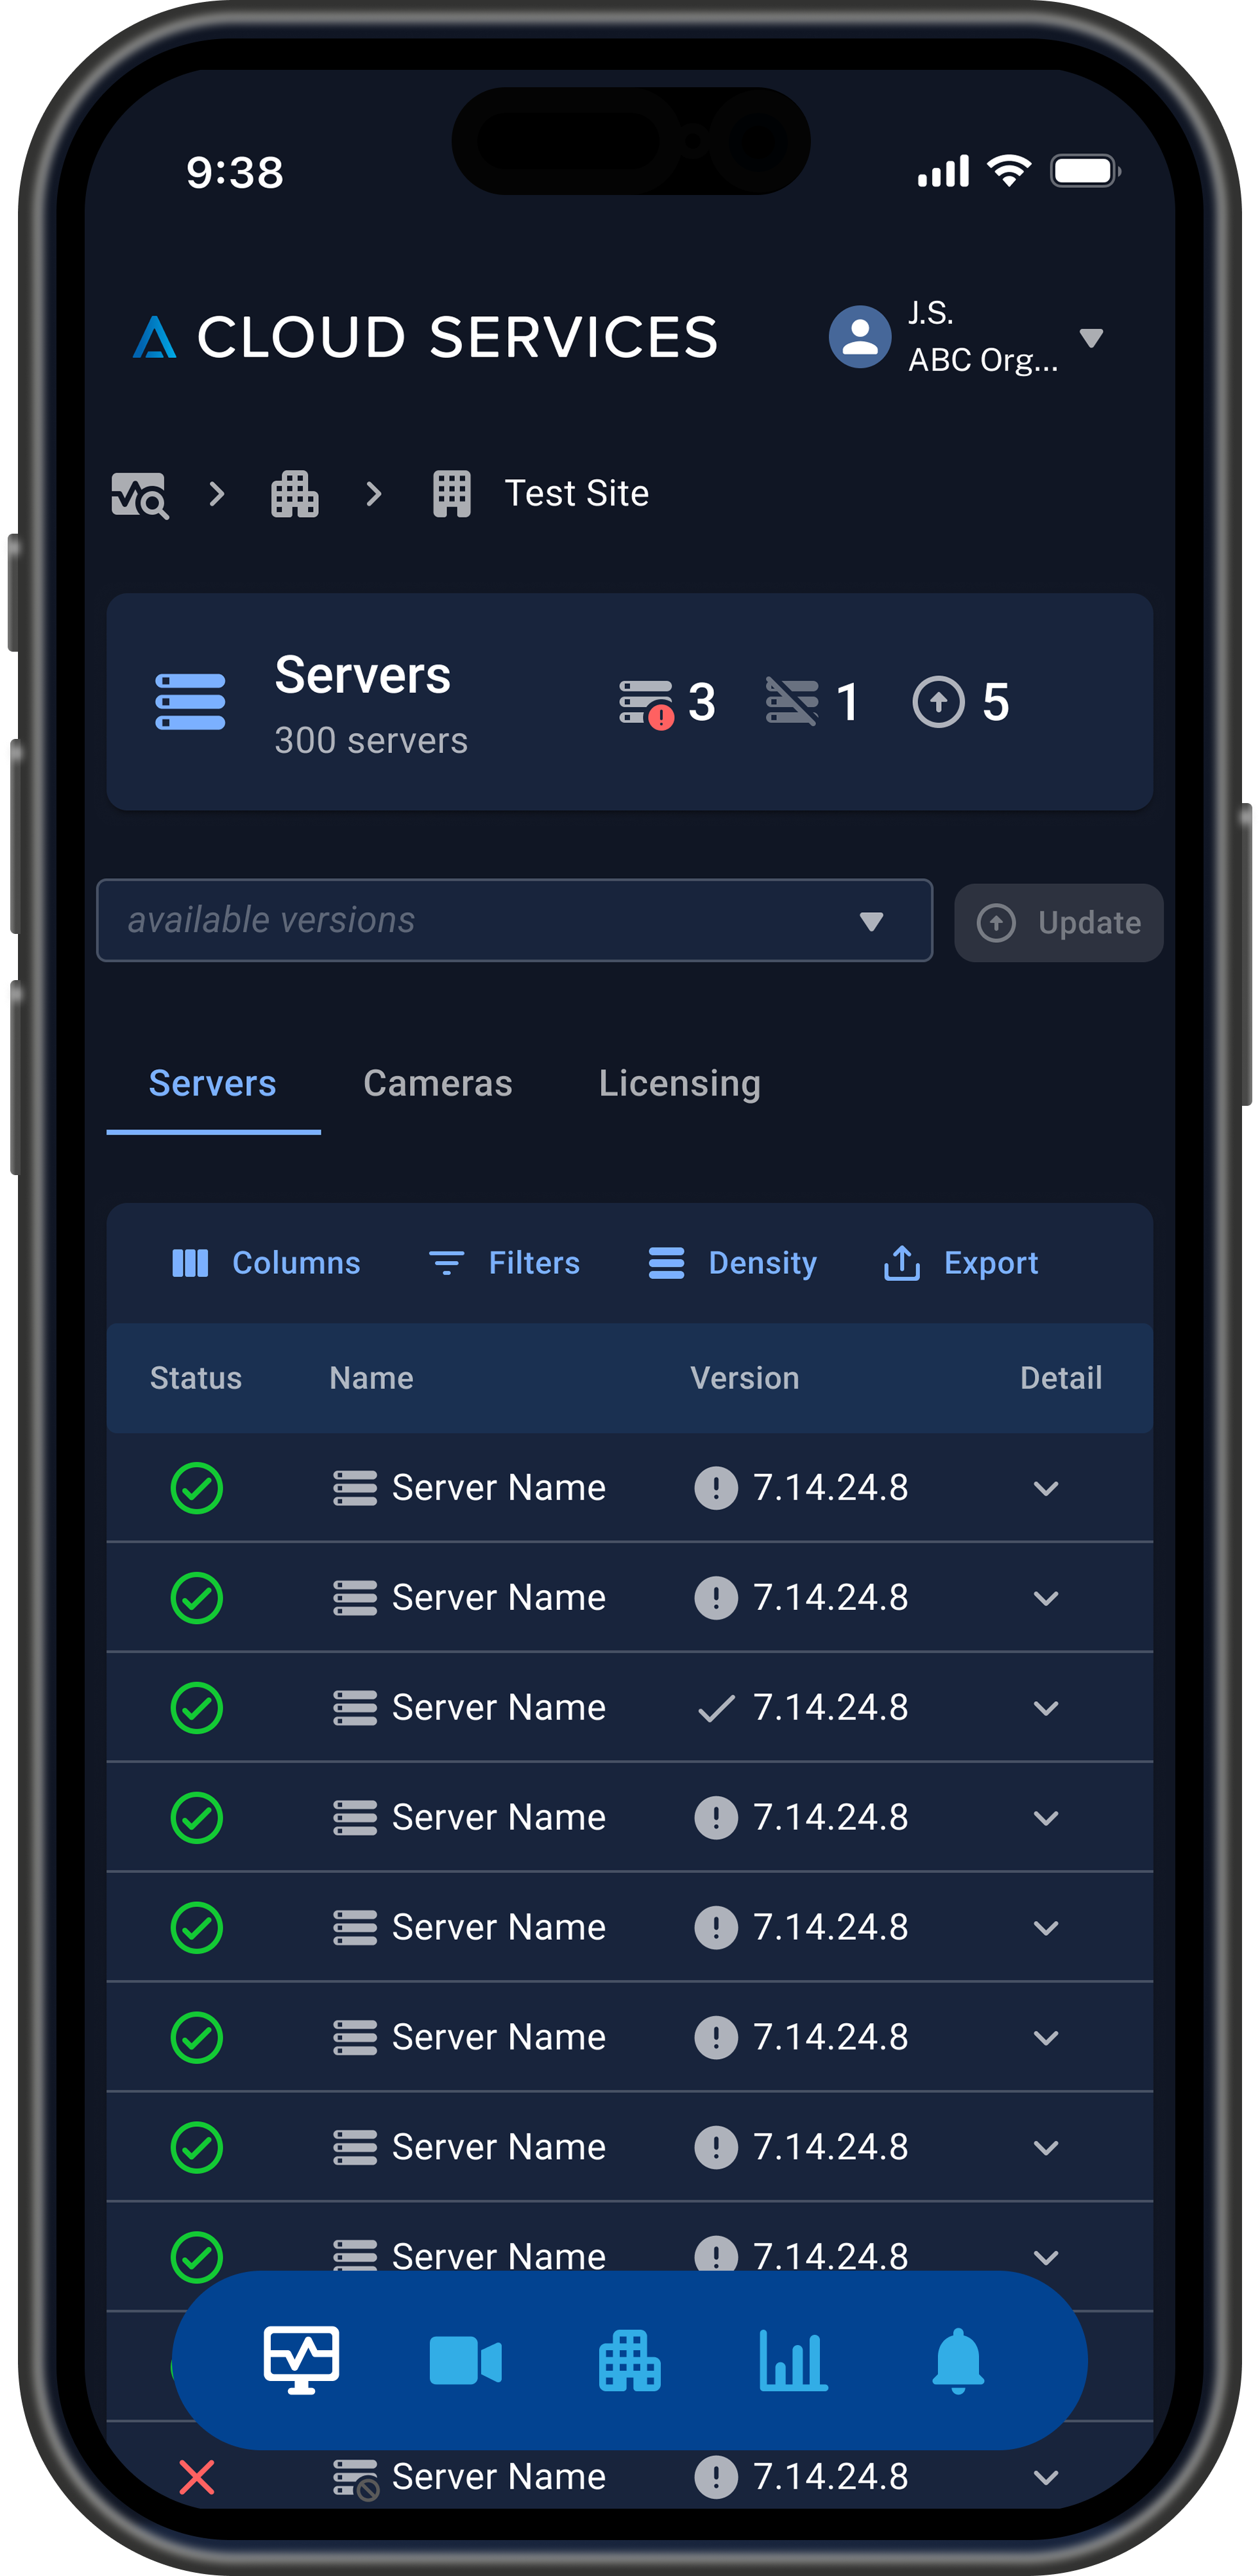1260x2576 pixels.
Task: Expand the first Server Name detail row
Action: [1046, 1488]
